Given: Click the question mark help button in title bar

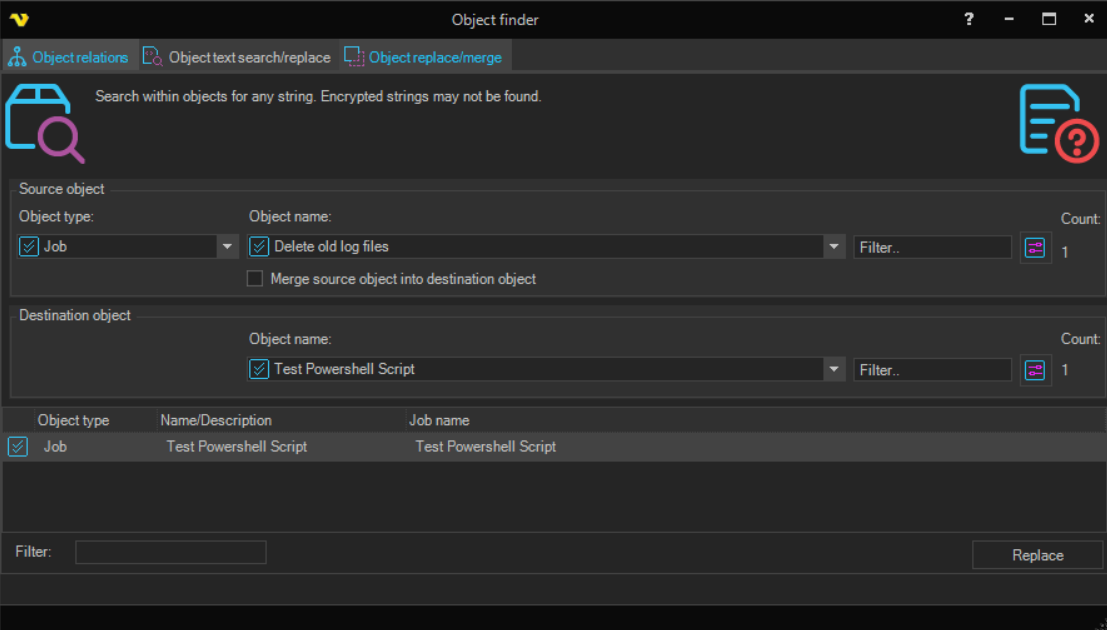Looking at the screenshot, I should pos(968,20).
